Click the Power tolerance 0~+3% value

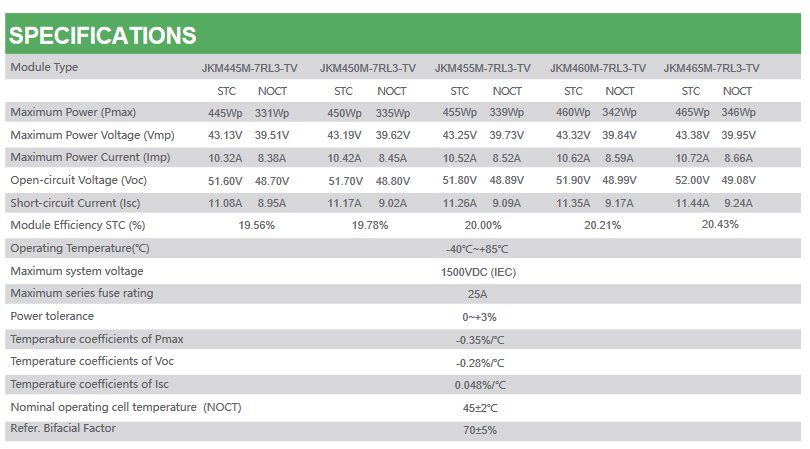click(479, 317)
